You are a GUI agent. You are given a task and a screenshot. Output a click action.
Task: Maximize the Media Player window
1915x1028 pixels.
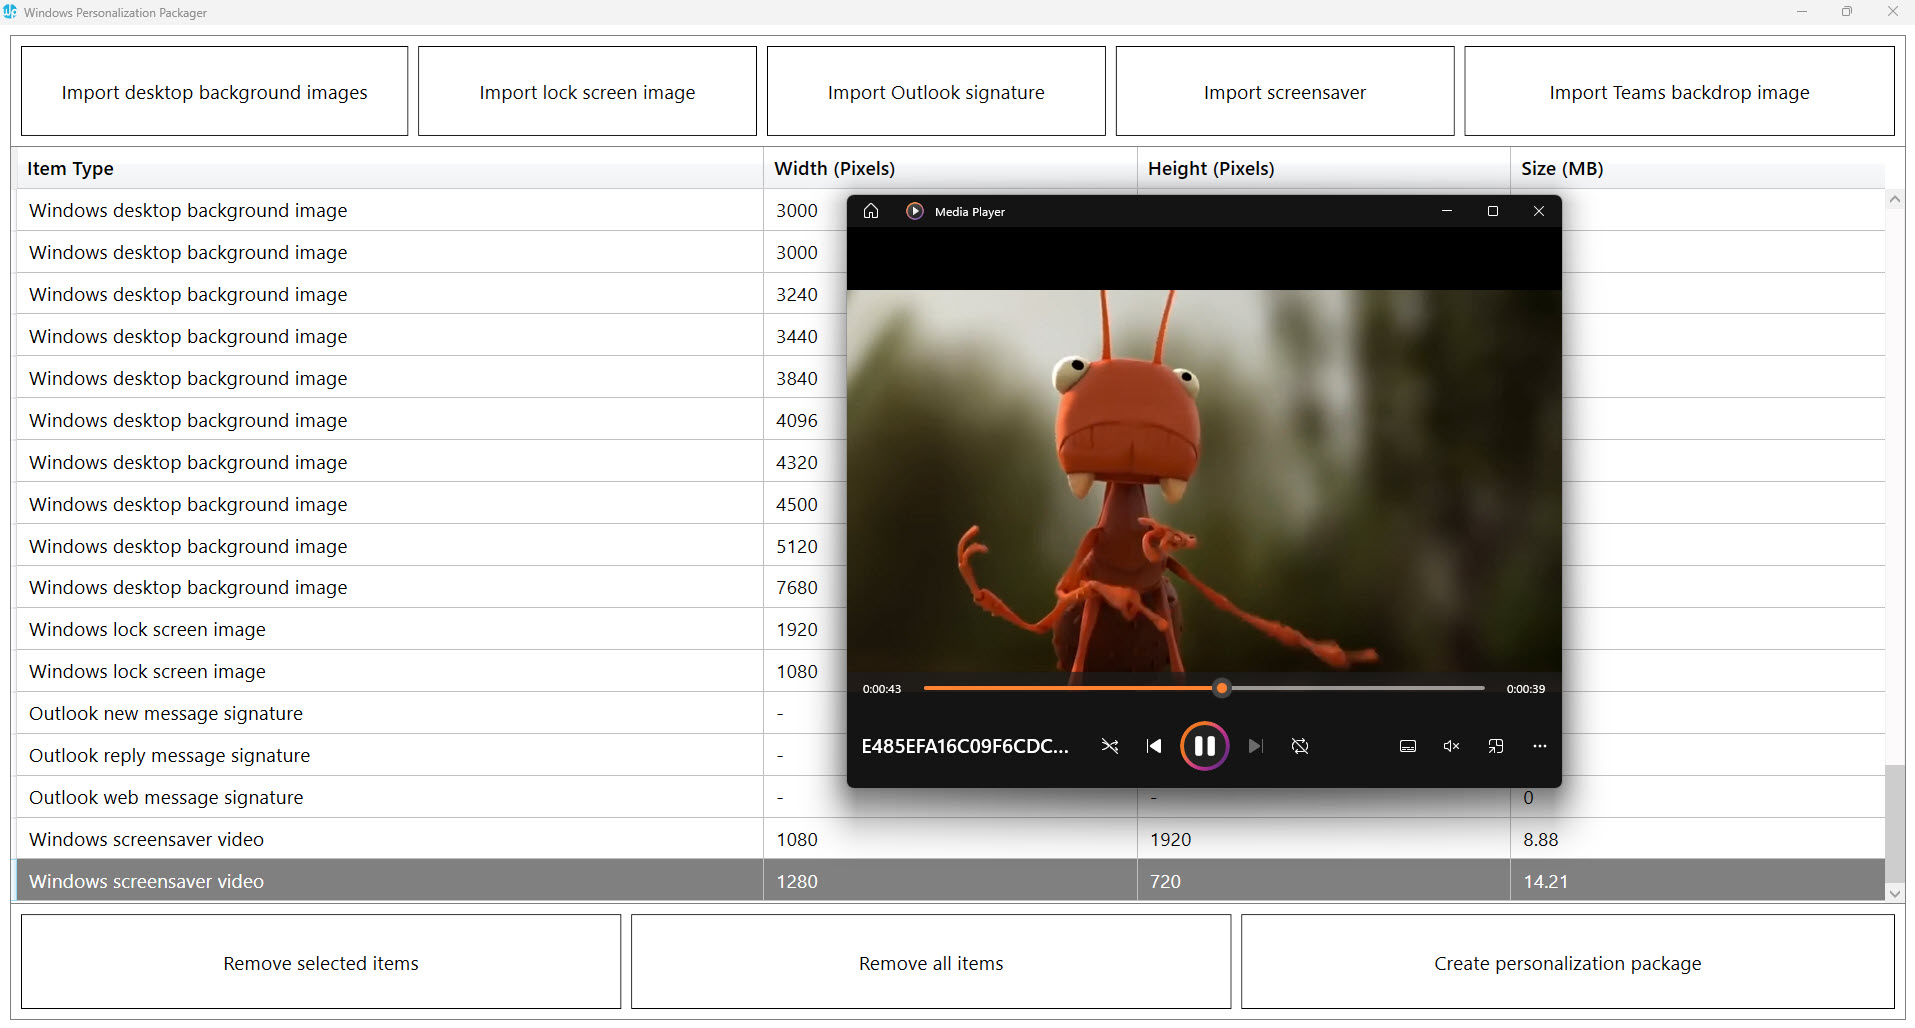pos(1493,211)
